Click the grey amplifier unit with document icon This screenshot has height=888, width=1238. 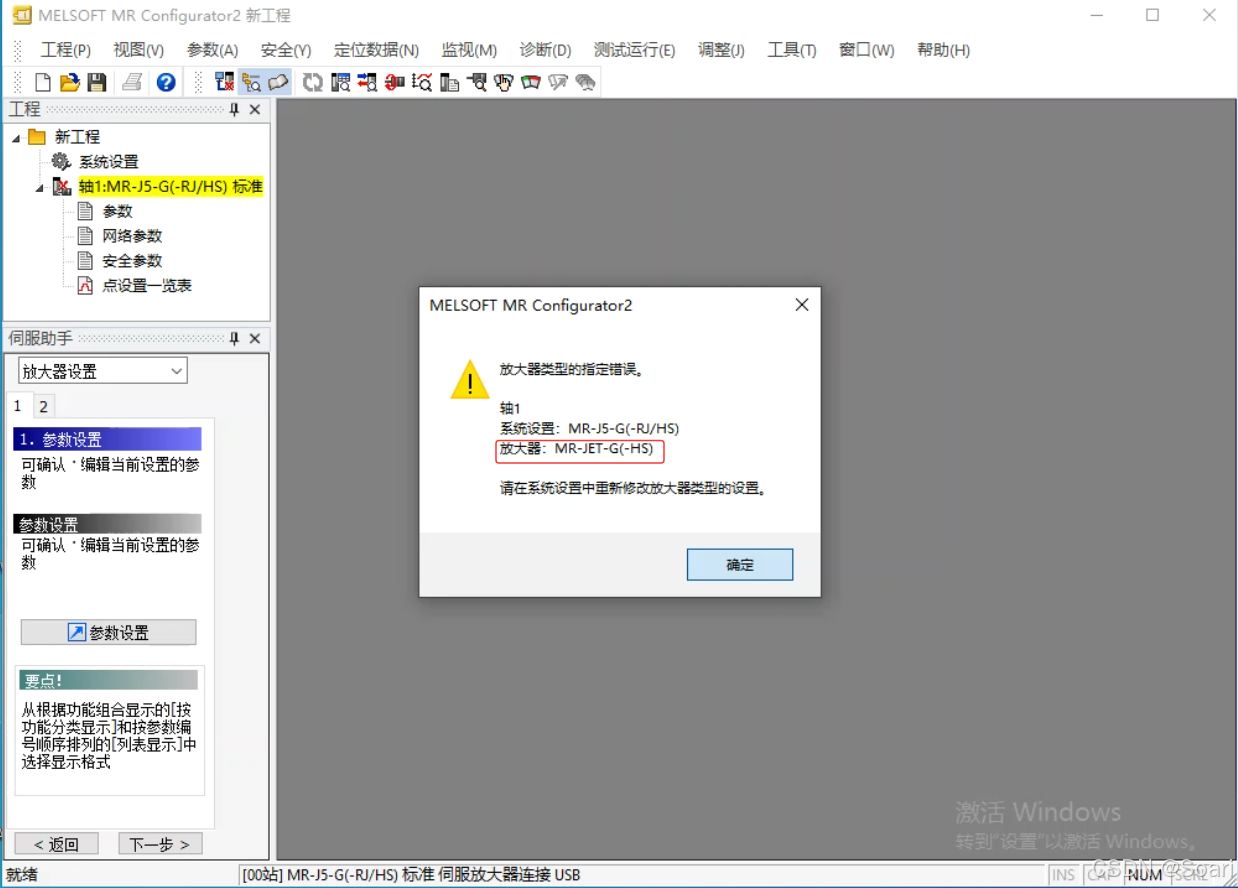point(449,82)
